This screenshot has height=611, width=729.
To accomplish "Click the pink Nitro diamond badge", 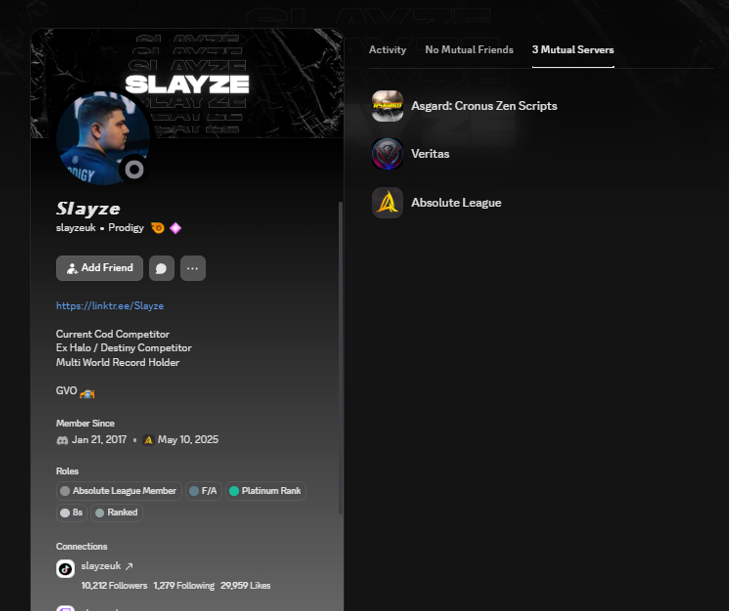I will pos(175,228).
